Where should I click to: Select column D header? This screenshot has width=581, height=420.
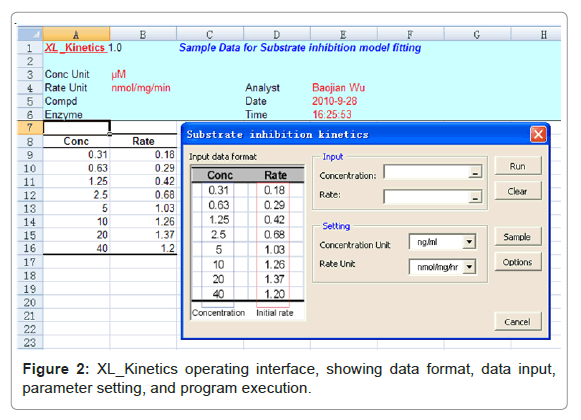click(x=277, y=34)
